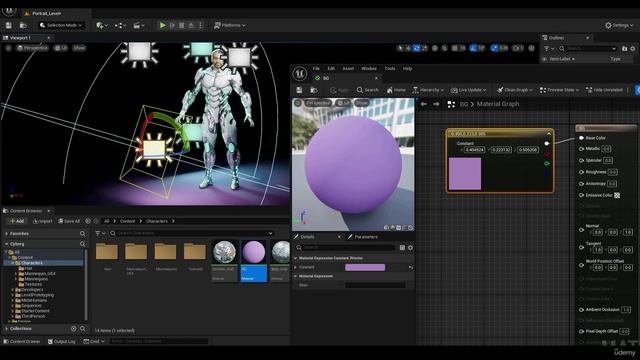The height and width of the screenshot is (360, 640).
Task: Click the save icon in the material editor toolbar
Action: (x=299, y=90)
